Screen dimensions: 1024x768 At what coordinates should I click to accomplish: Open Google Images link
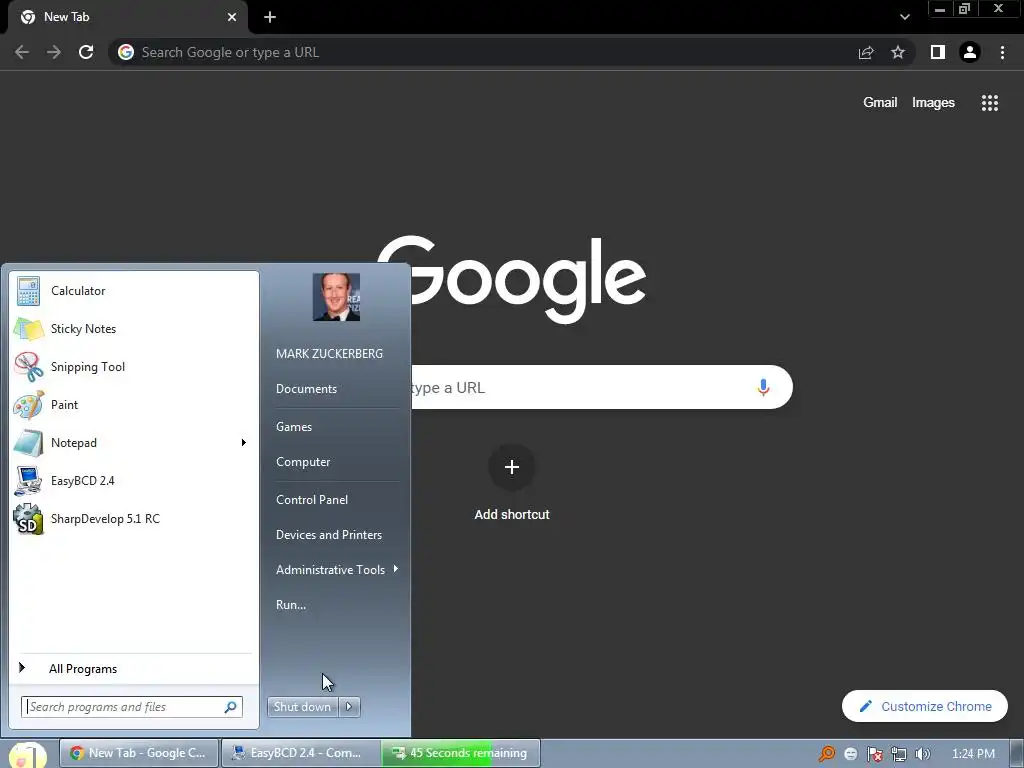(933, 103)
